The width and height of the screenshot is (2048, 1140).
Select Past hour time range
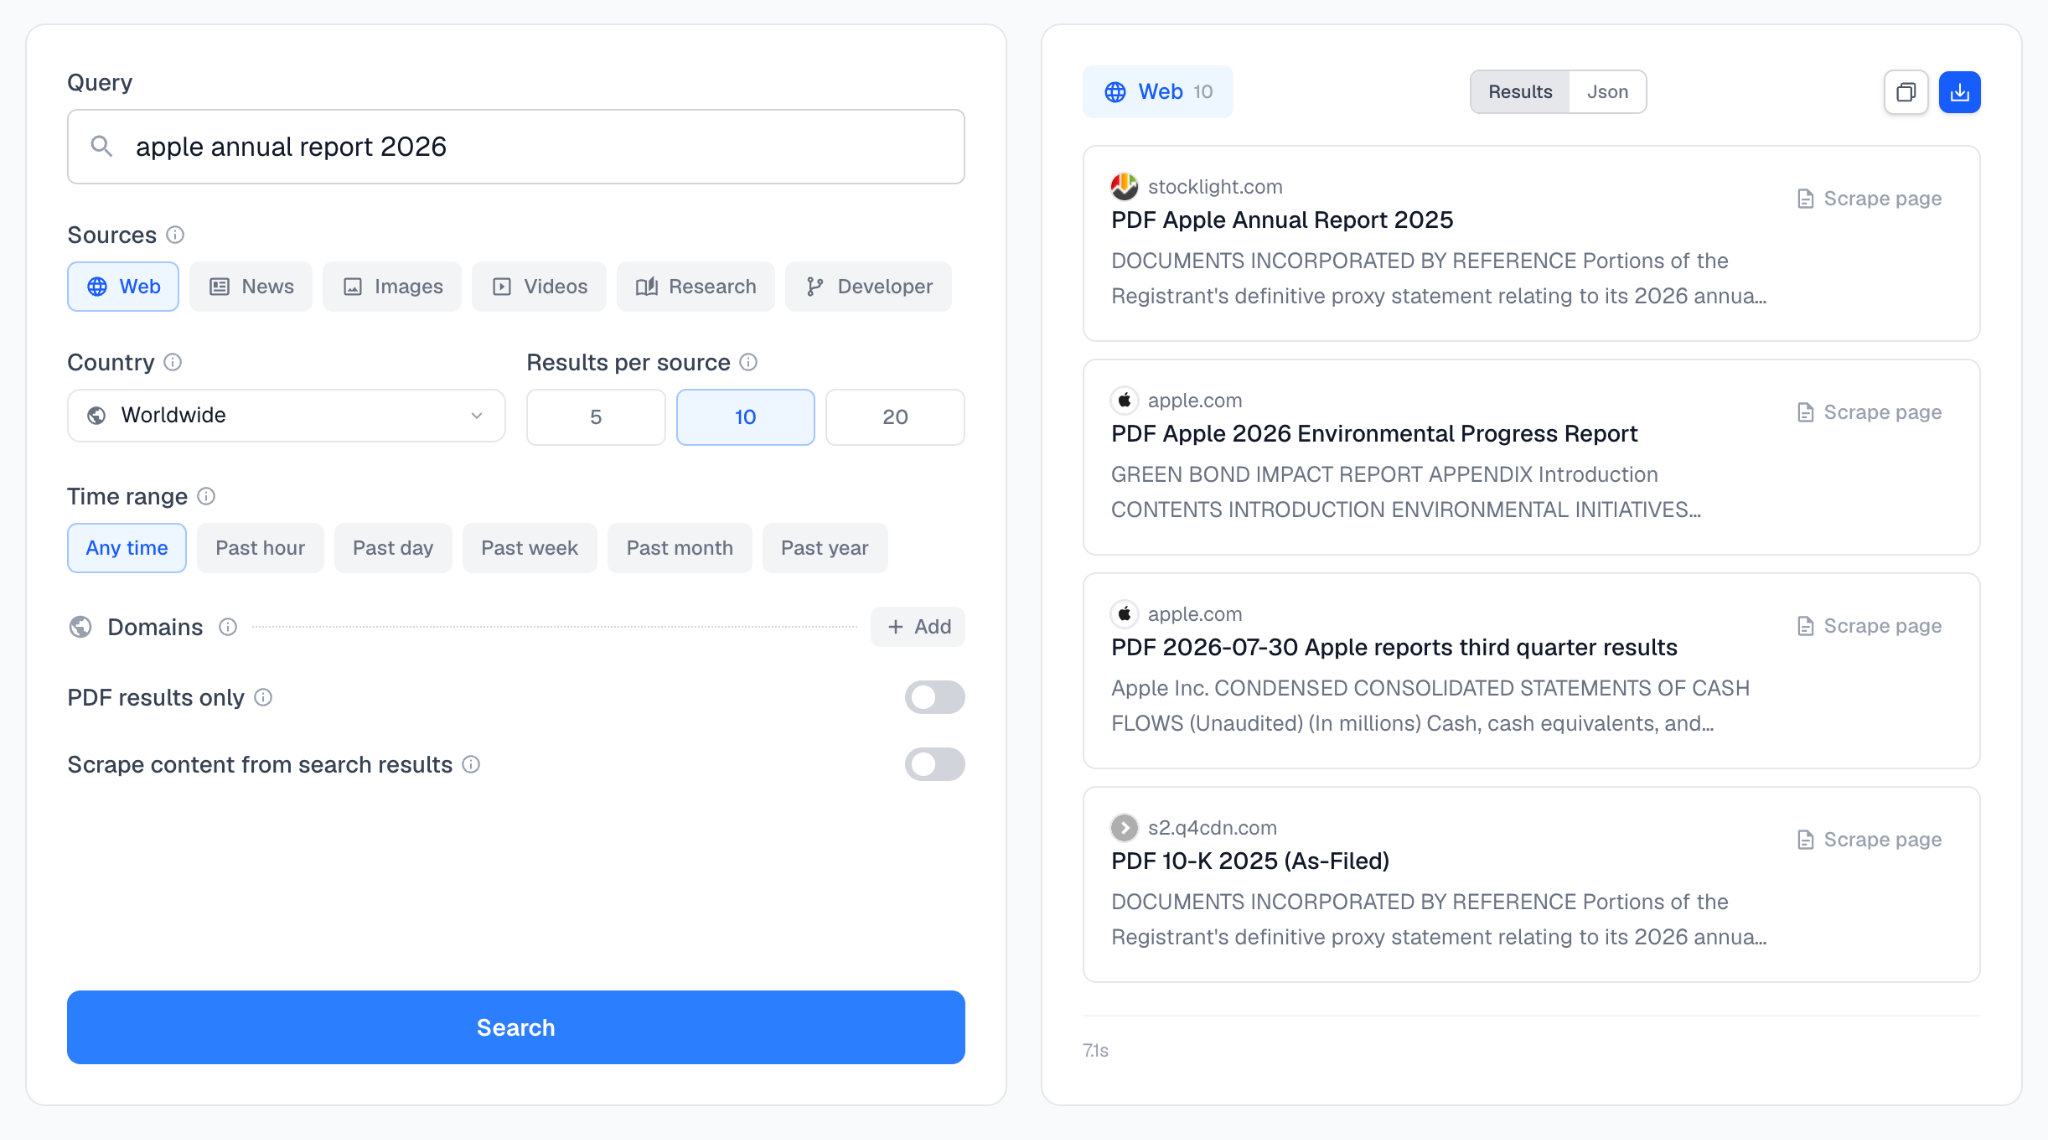pyautogui.click(x=260, y=548)
